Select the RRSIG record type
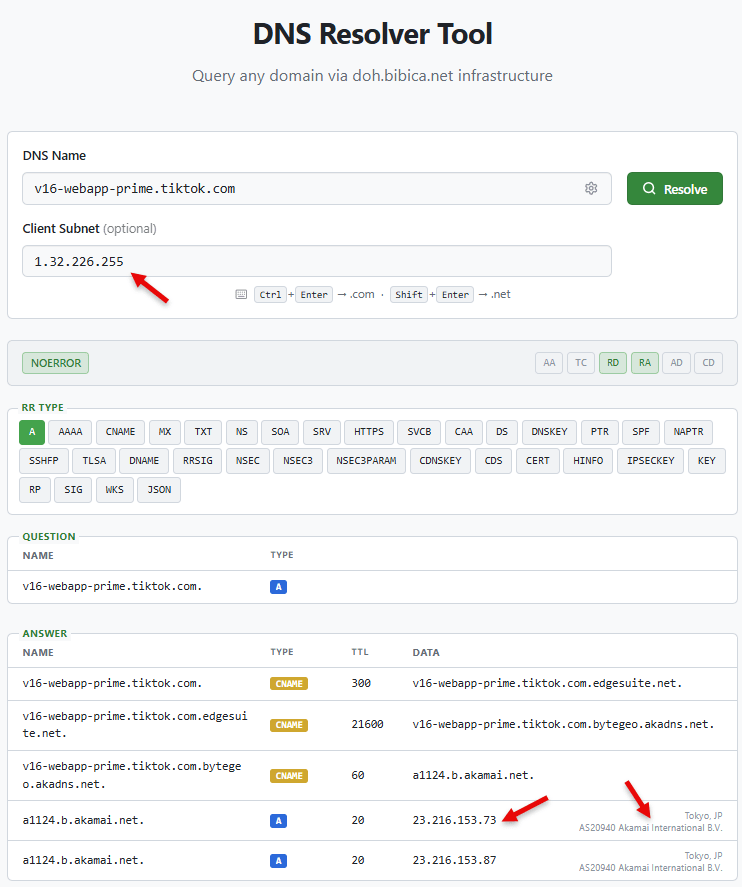 [197, 460]
